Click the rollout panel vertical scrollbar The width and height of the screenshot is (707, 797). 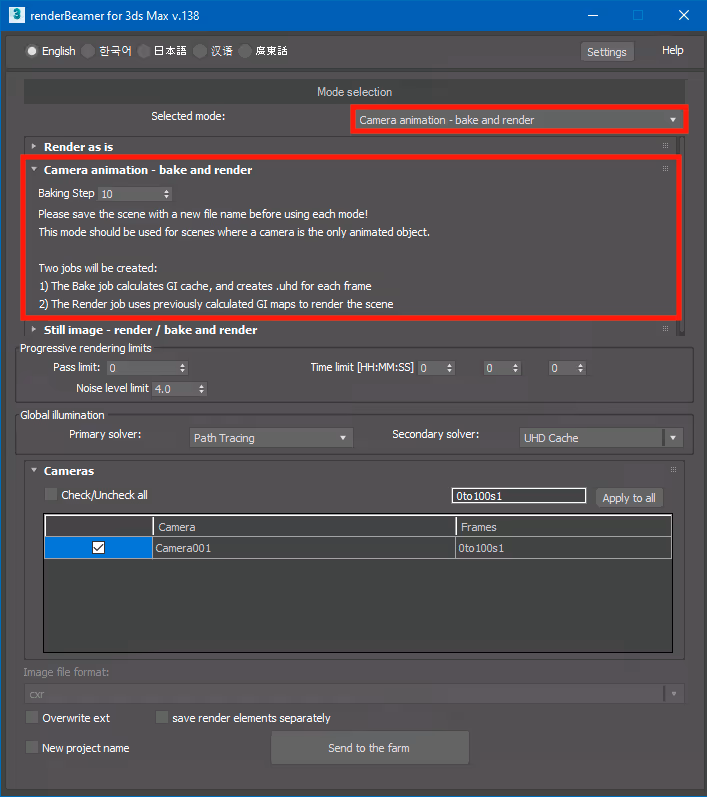[x=682, y=235]
